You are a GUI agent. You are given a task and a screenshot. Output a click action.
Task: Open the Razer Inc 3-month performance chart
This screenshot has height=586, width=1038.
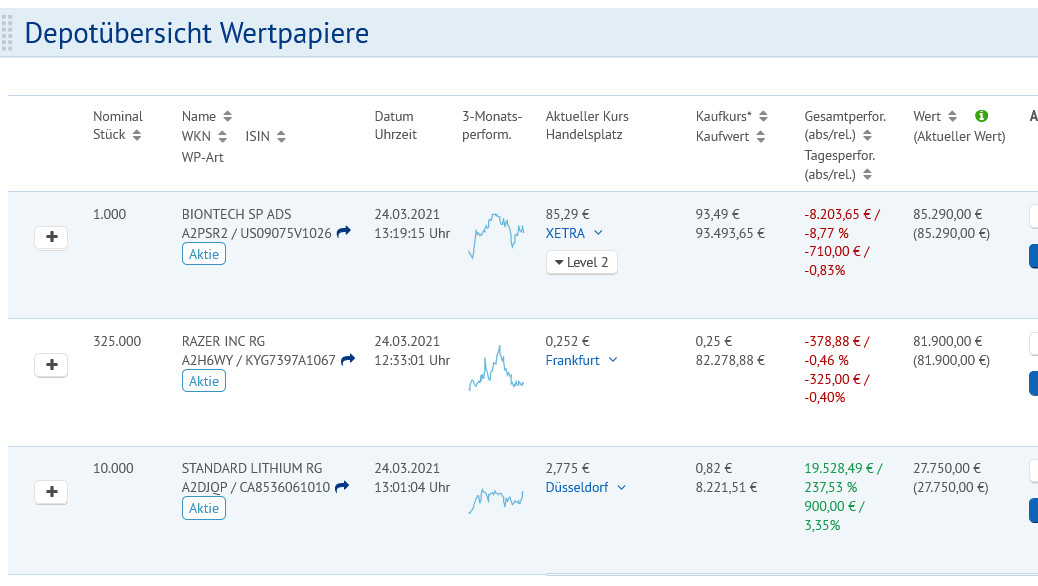[496, 368]
